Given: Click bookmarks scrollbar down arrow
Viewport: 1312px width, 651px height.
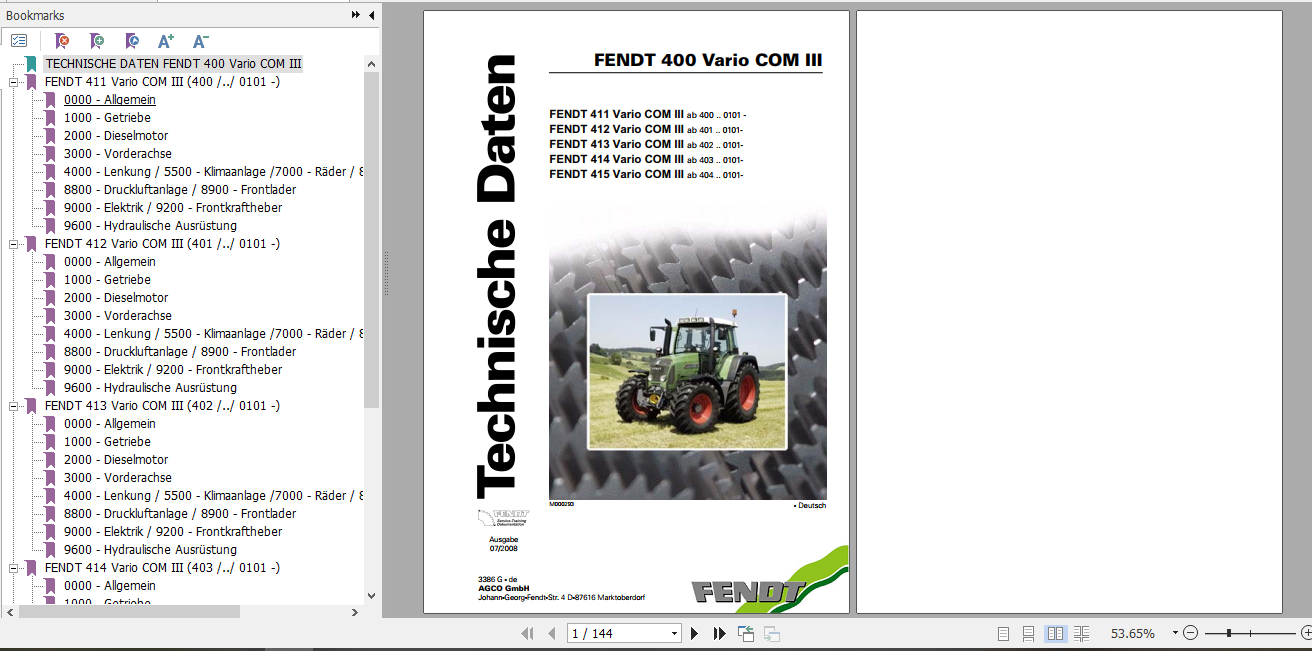Looking at the screenshot, I should coord(372,596).
